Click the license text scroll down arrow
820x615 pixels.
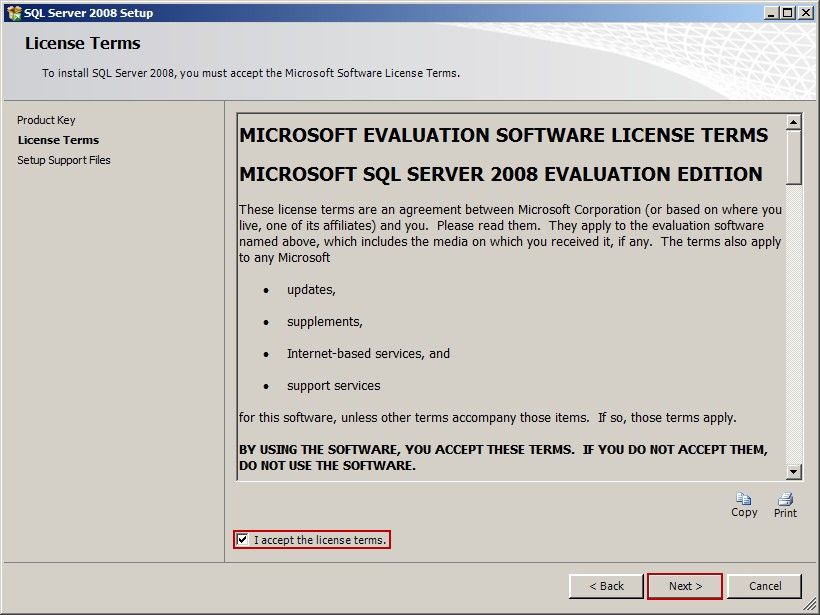[x=793, y=472]
